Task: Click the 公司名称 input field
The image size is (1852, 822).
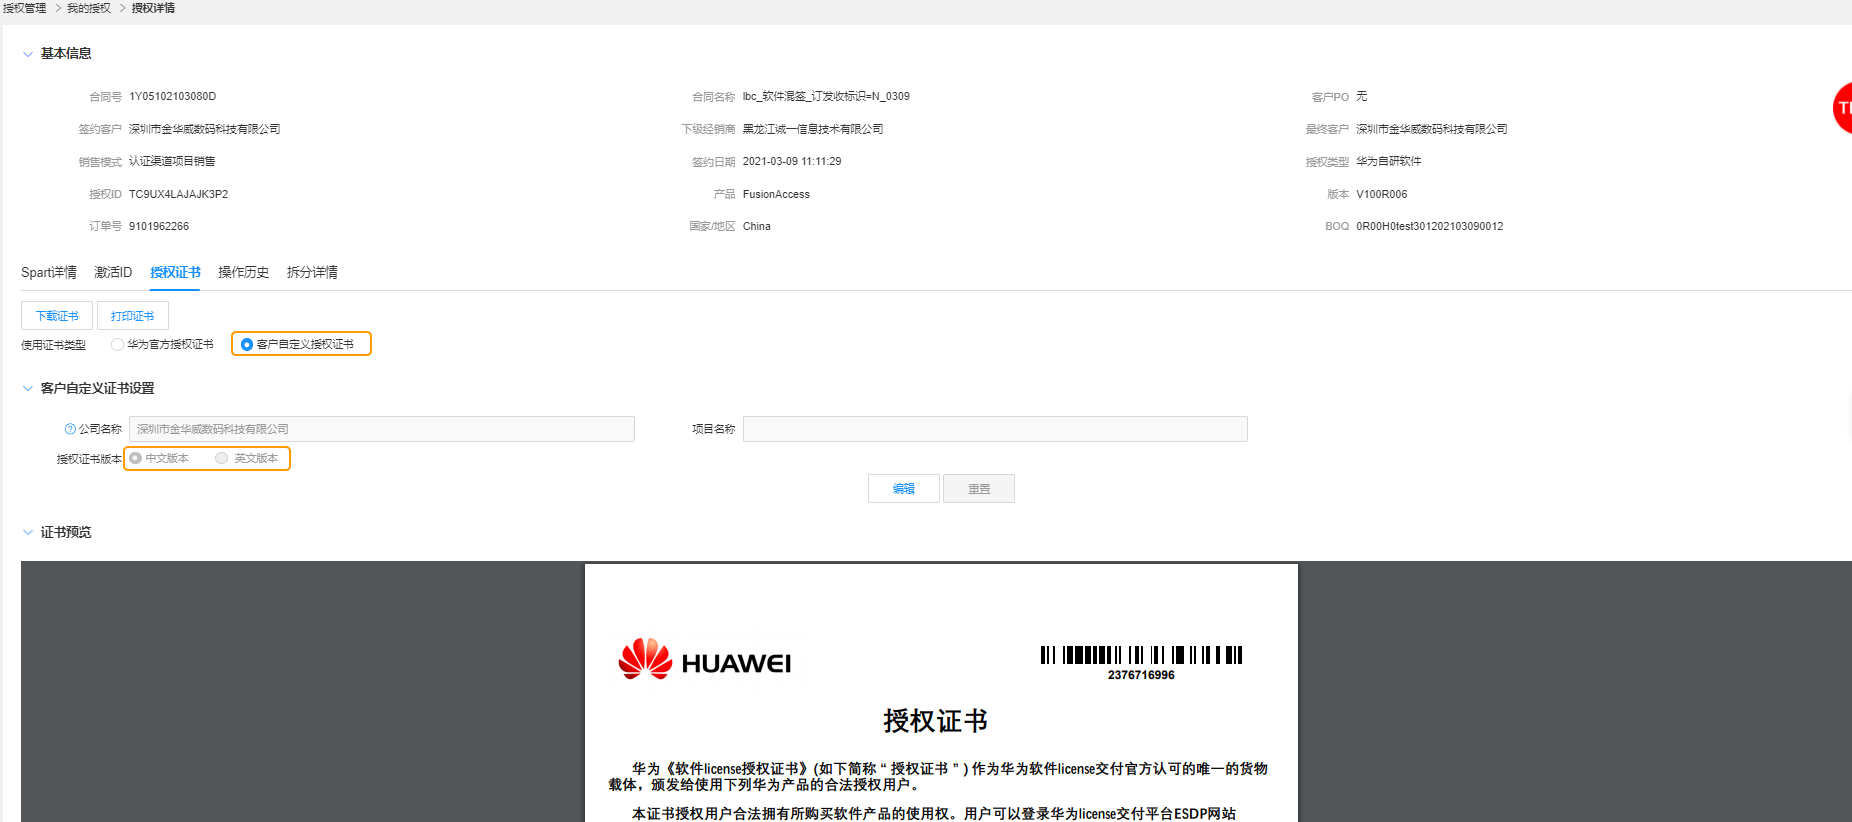Action: [x=382, y=429]
